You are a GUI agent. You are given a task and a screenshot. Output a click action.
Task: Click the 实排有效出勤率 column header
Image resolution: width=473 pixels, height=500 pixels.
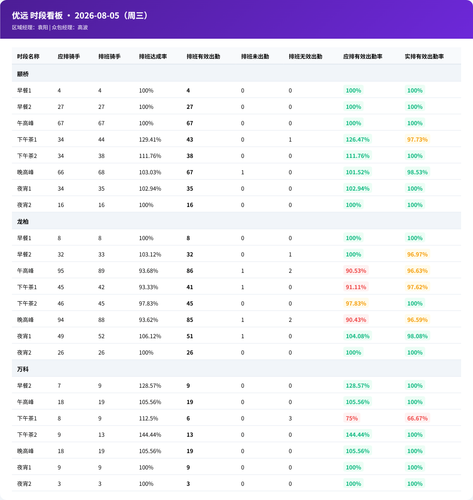pyautogui.click(x=424, y=57)
